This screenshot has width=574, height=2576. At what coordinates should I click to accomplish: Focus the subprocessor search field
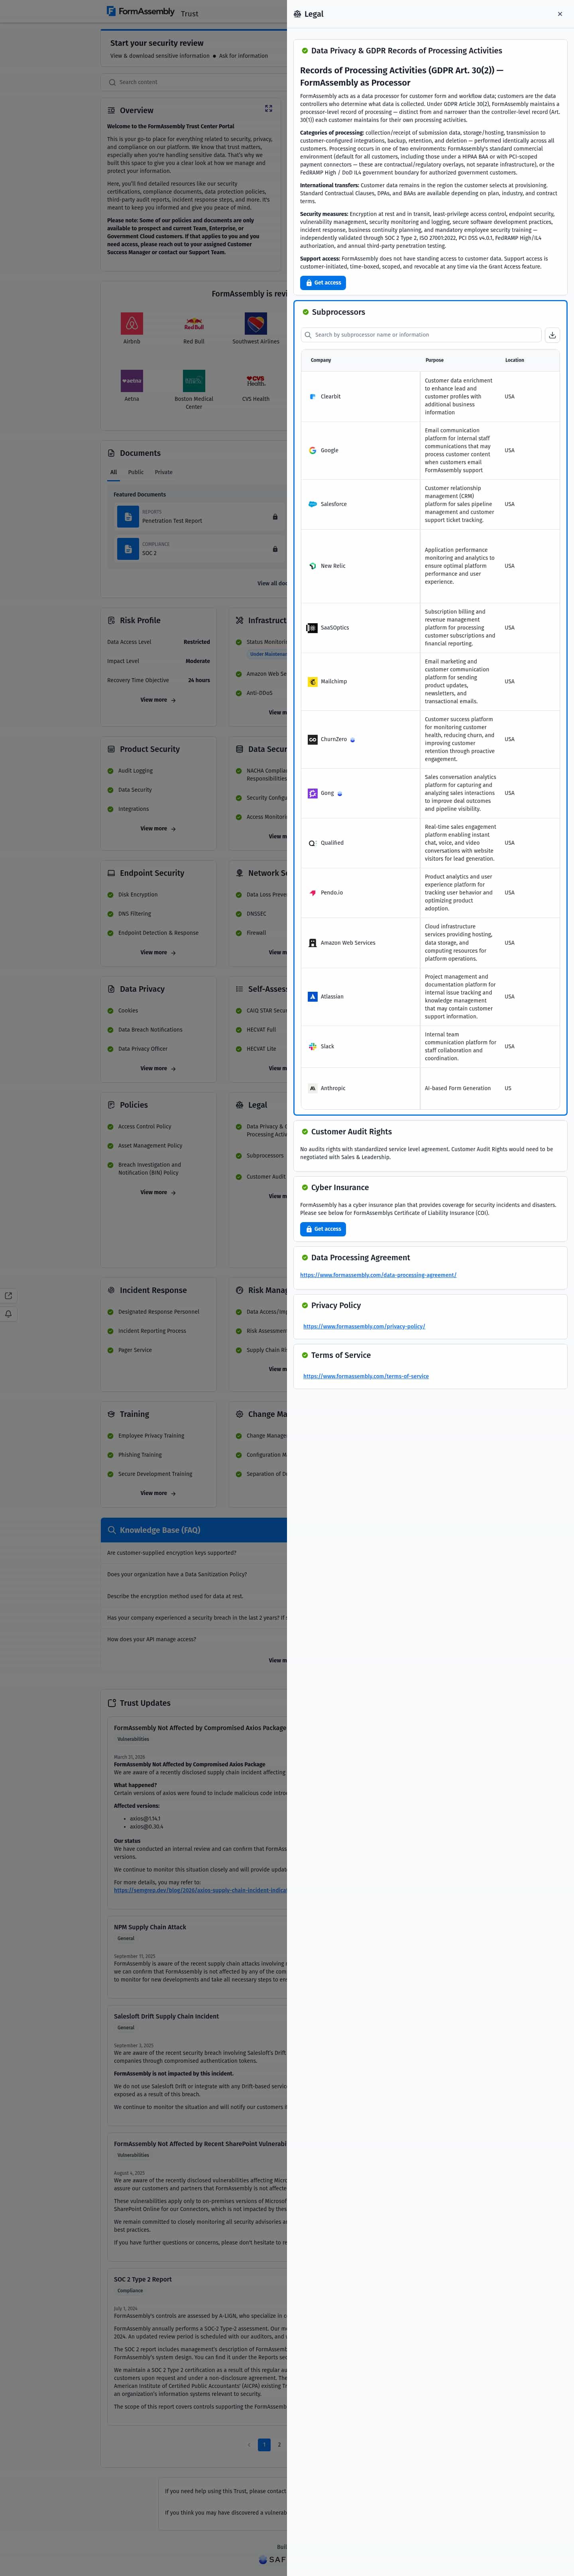421,335
